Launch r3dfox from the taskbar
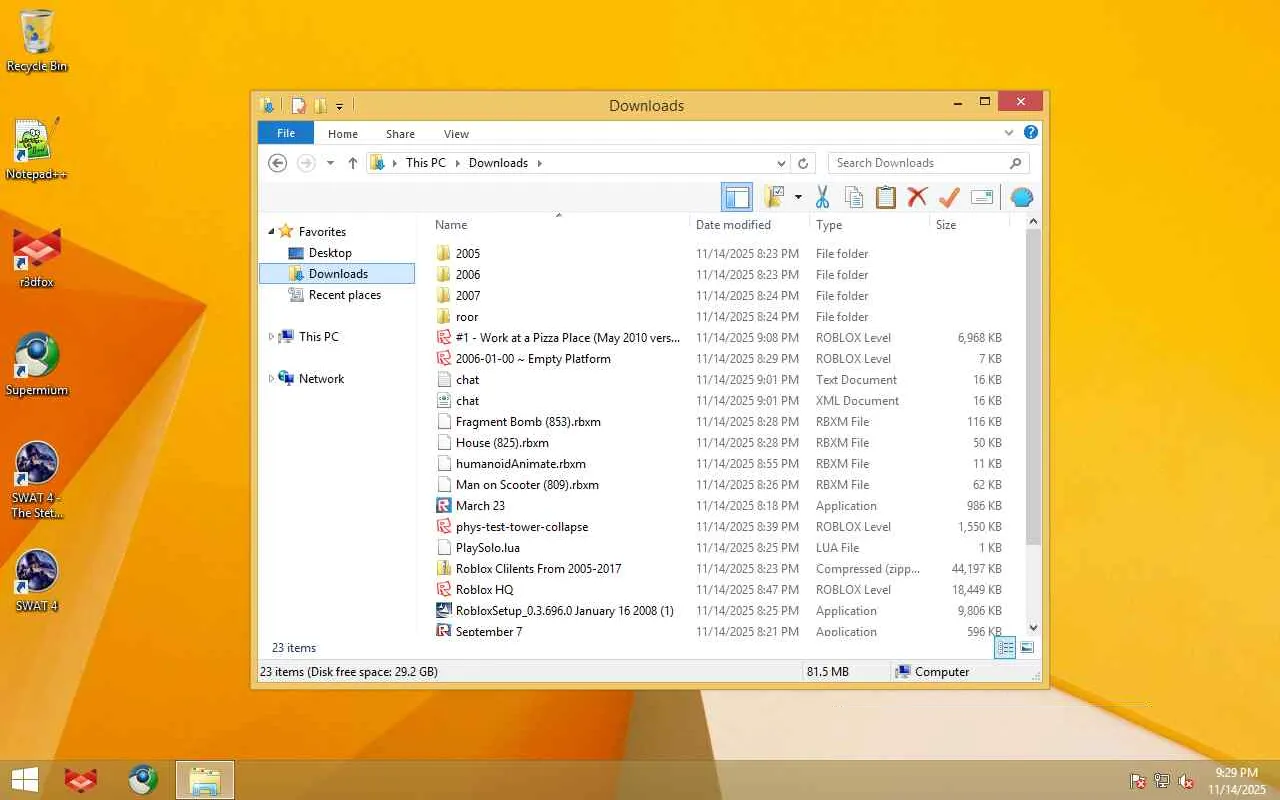1280x800 pixels. [80, 780]
